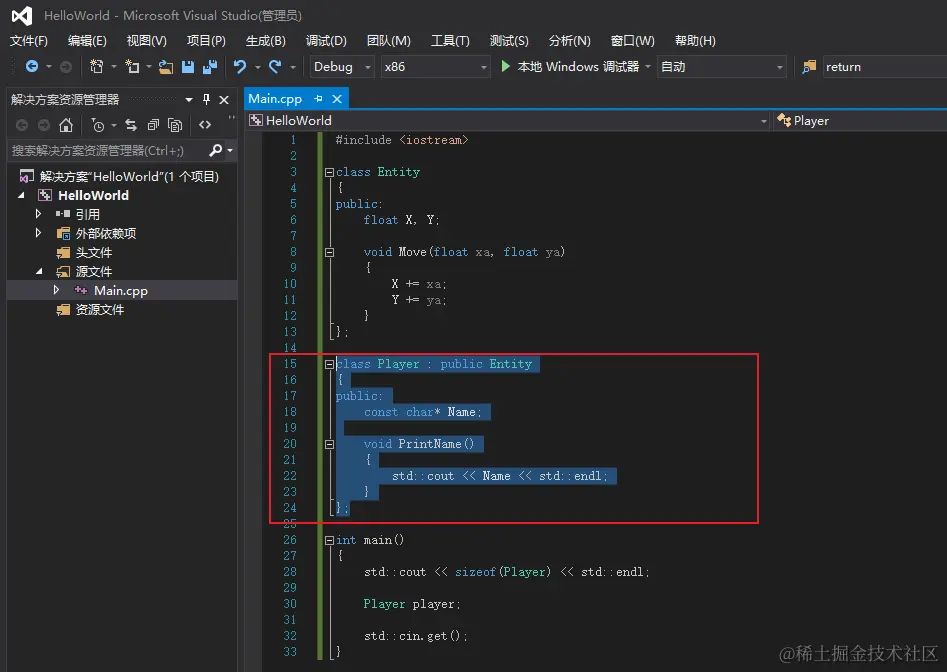Collapse the HelloWorld project node
The image size is (947, 672).
pyautogui.click(x=22, y=195)
